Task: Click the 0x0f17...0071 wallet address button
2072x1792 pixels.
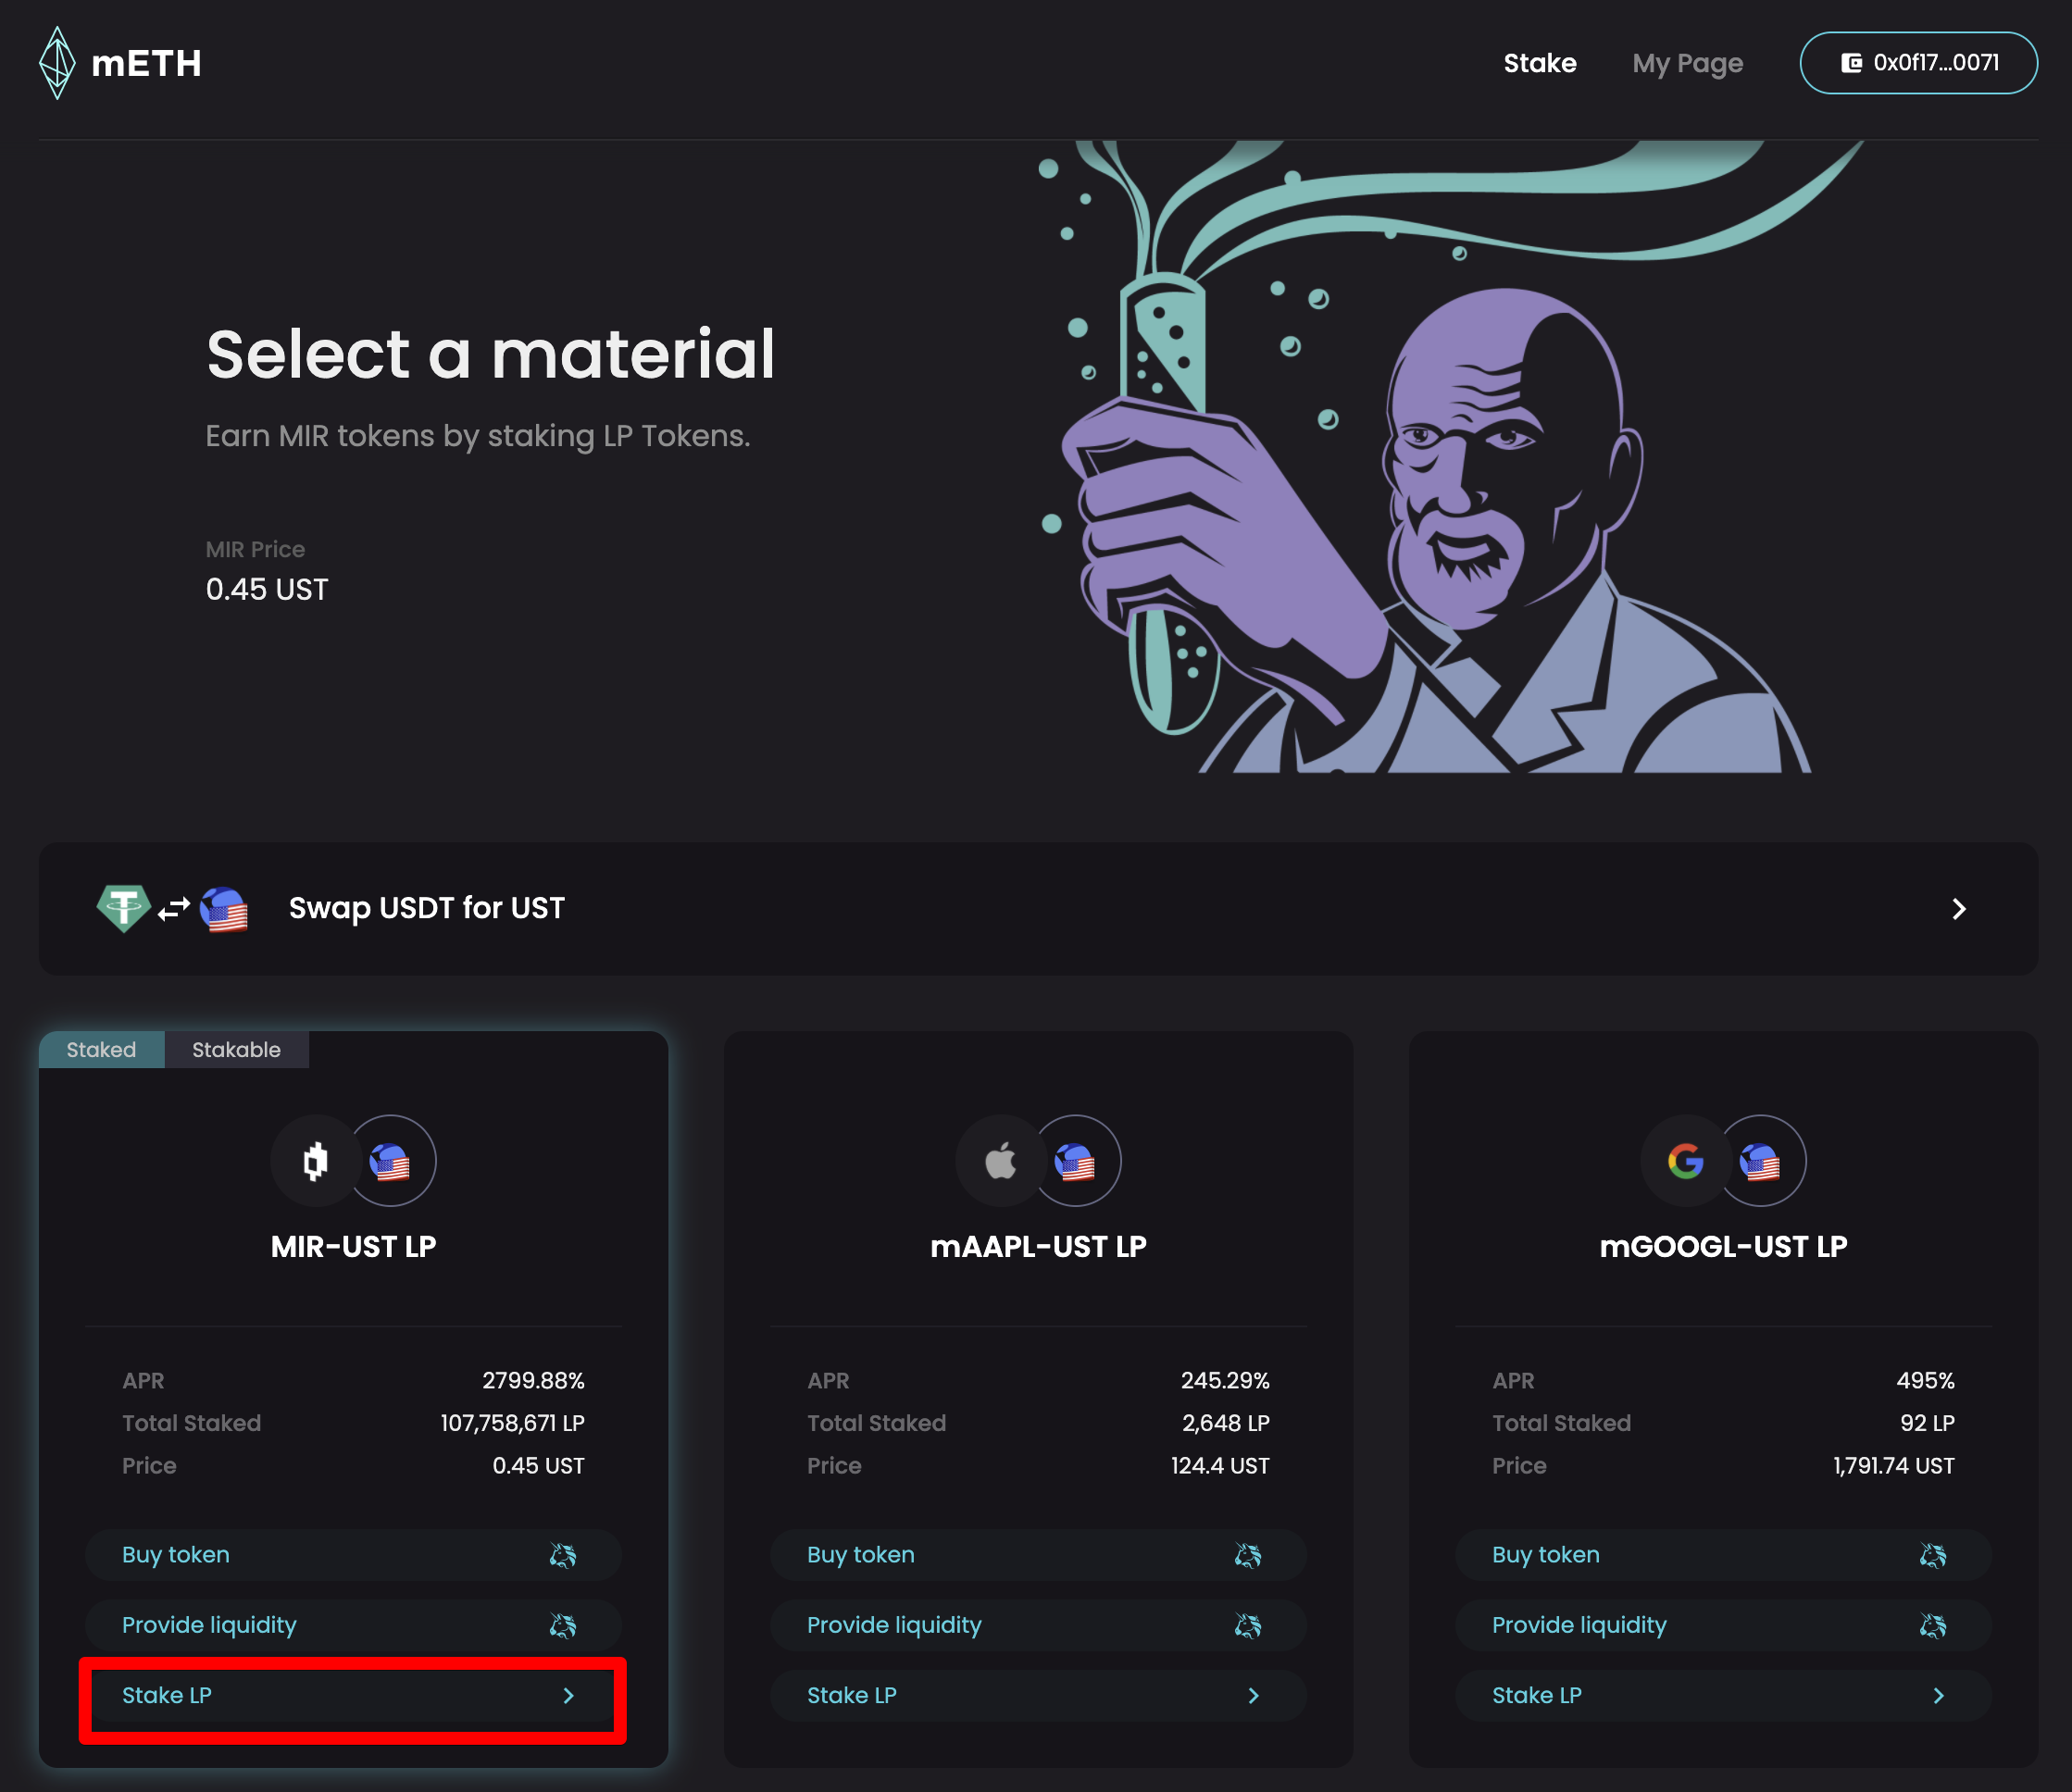Action: 1935,63
